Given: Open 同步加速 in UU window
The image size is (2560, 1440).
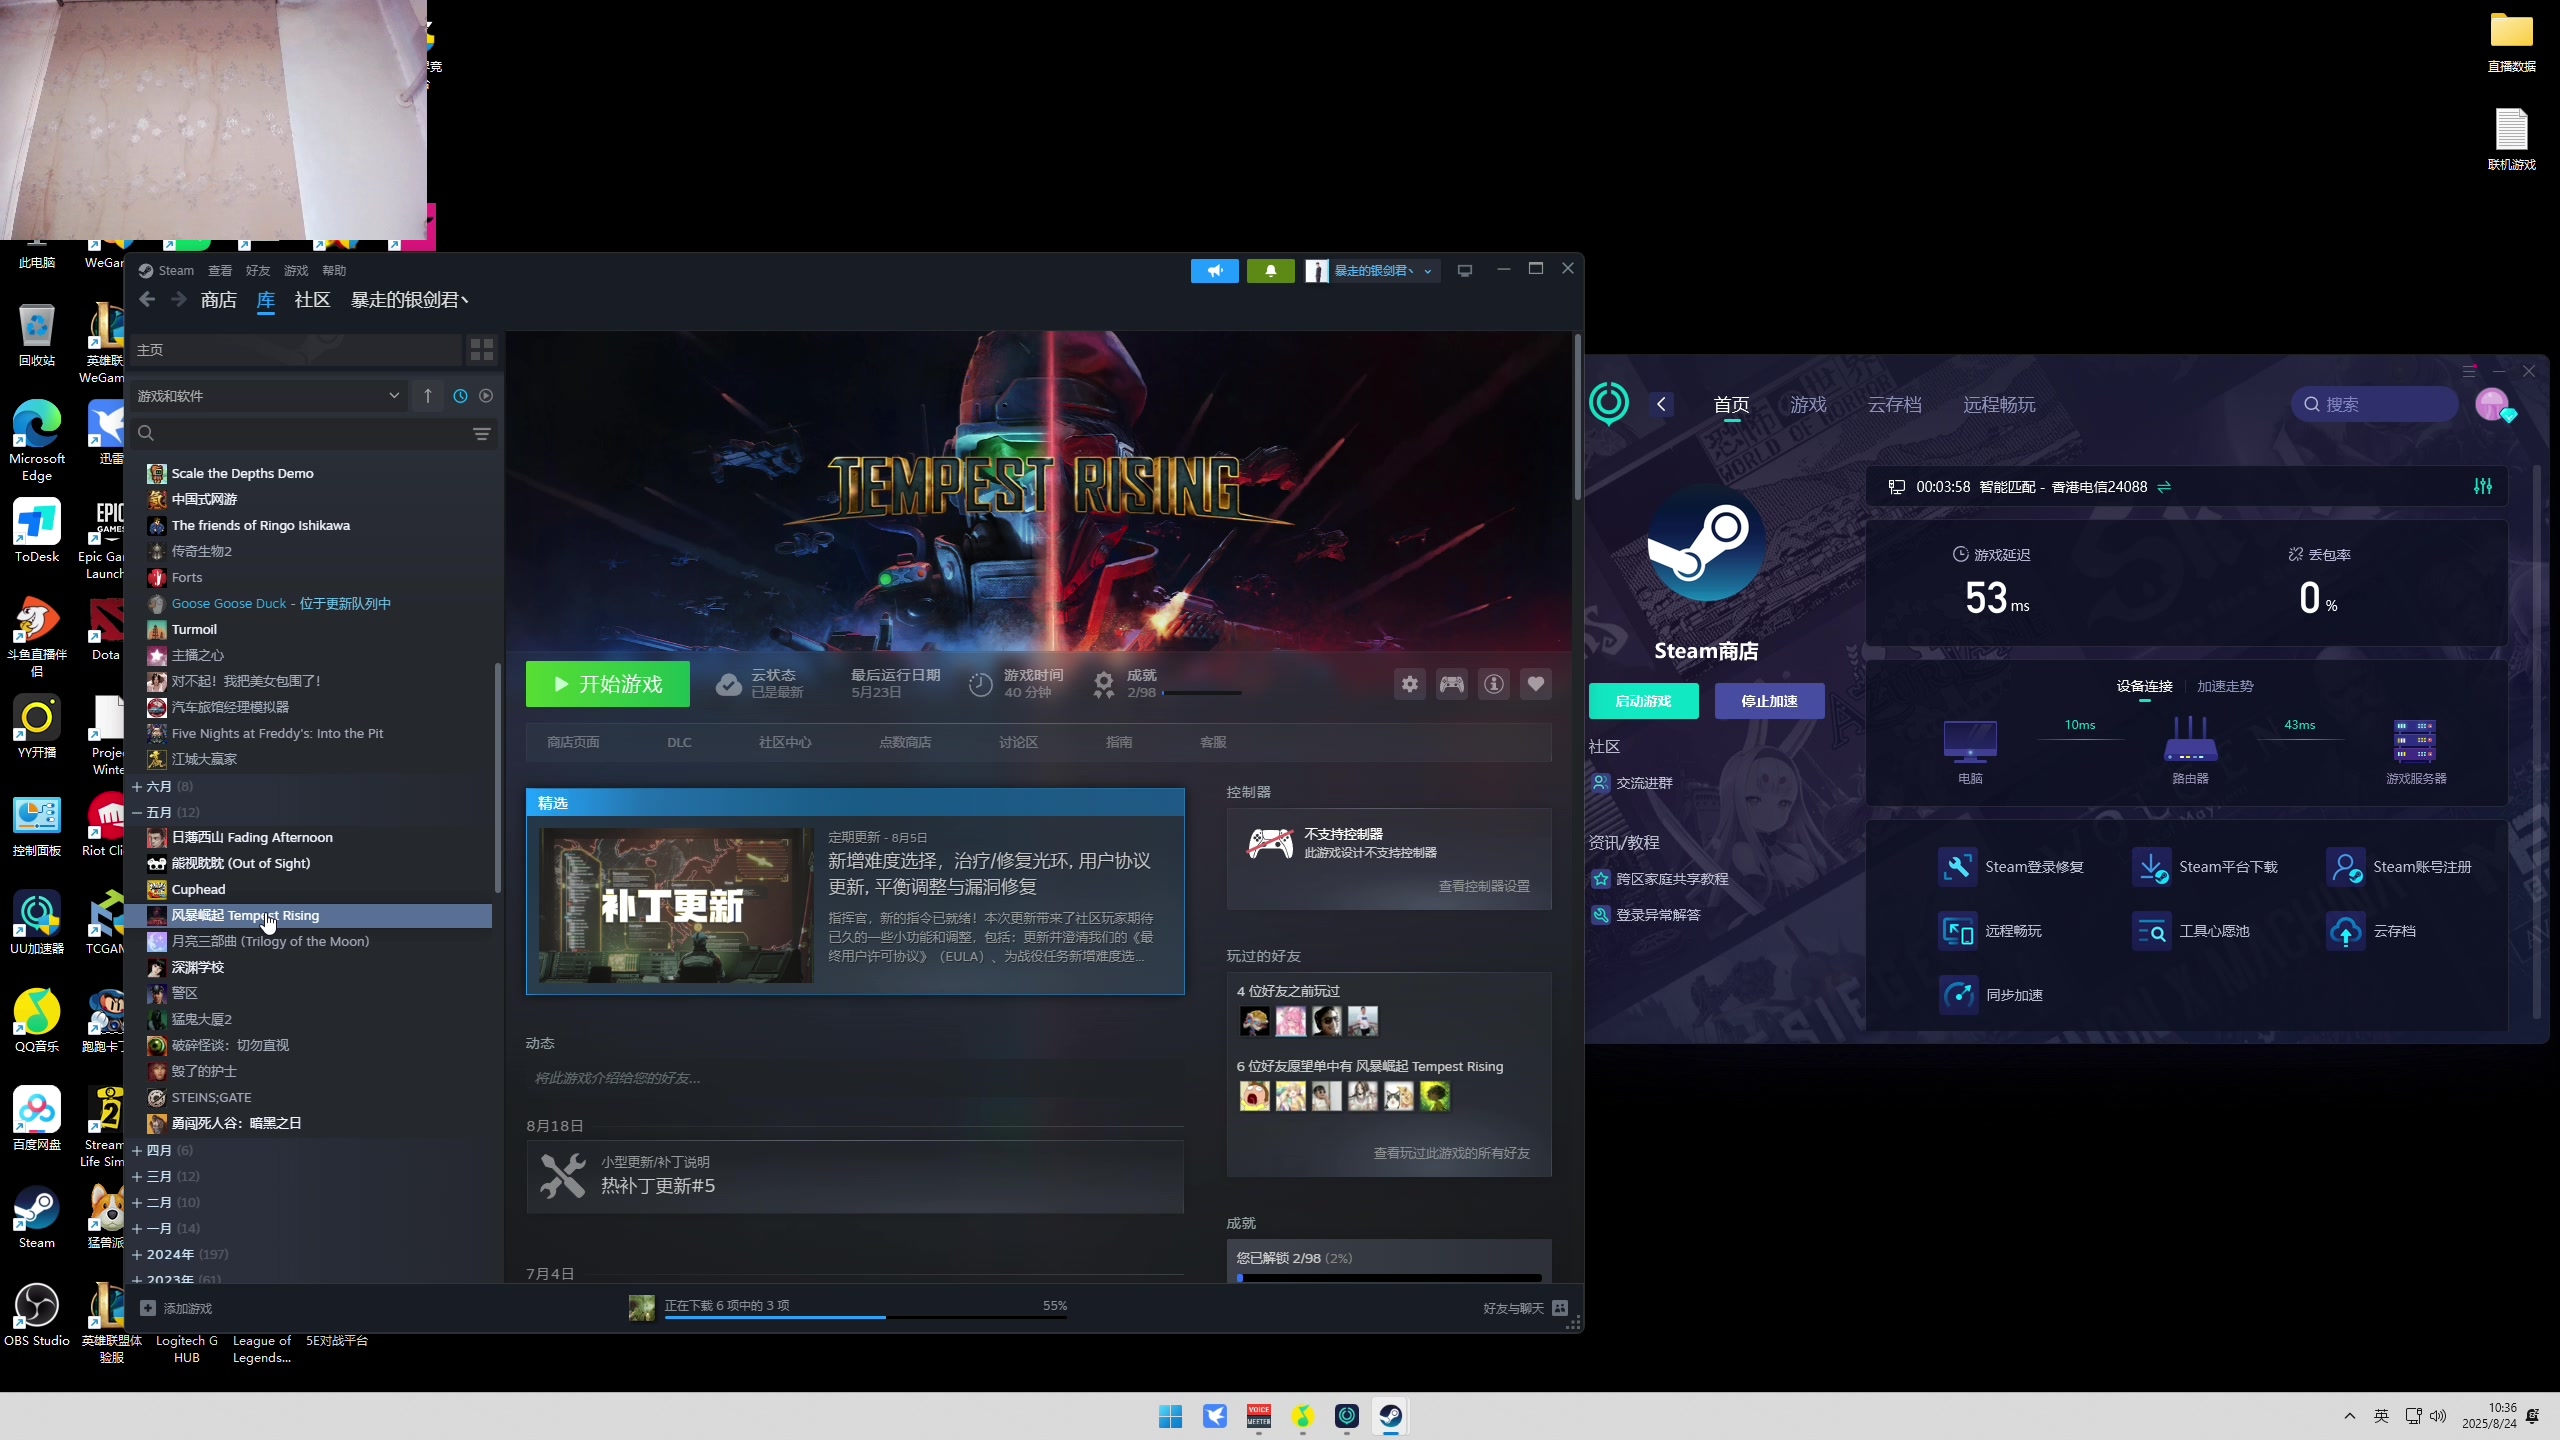Looking at the screenshot, I should tap(1991, 995).
